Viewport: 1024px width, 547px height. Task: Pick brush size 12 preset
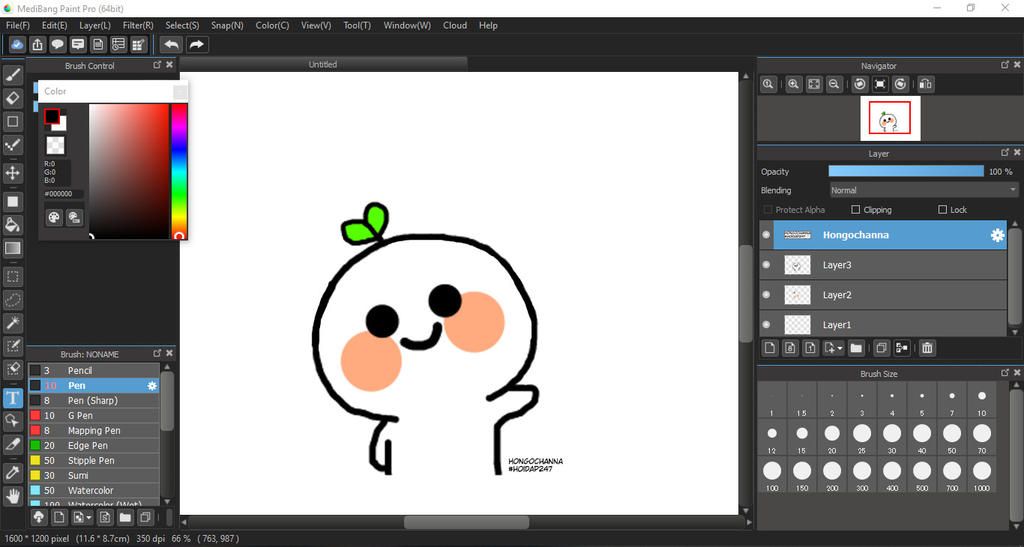click(772, 437)
